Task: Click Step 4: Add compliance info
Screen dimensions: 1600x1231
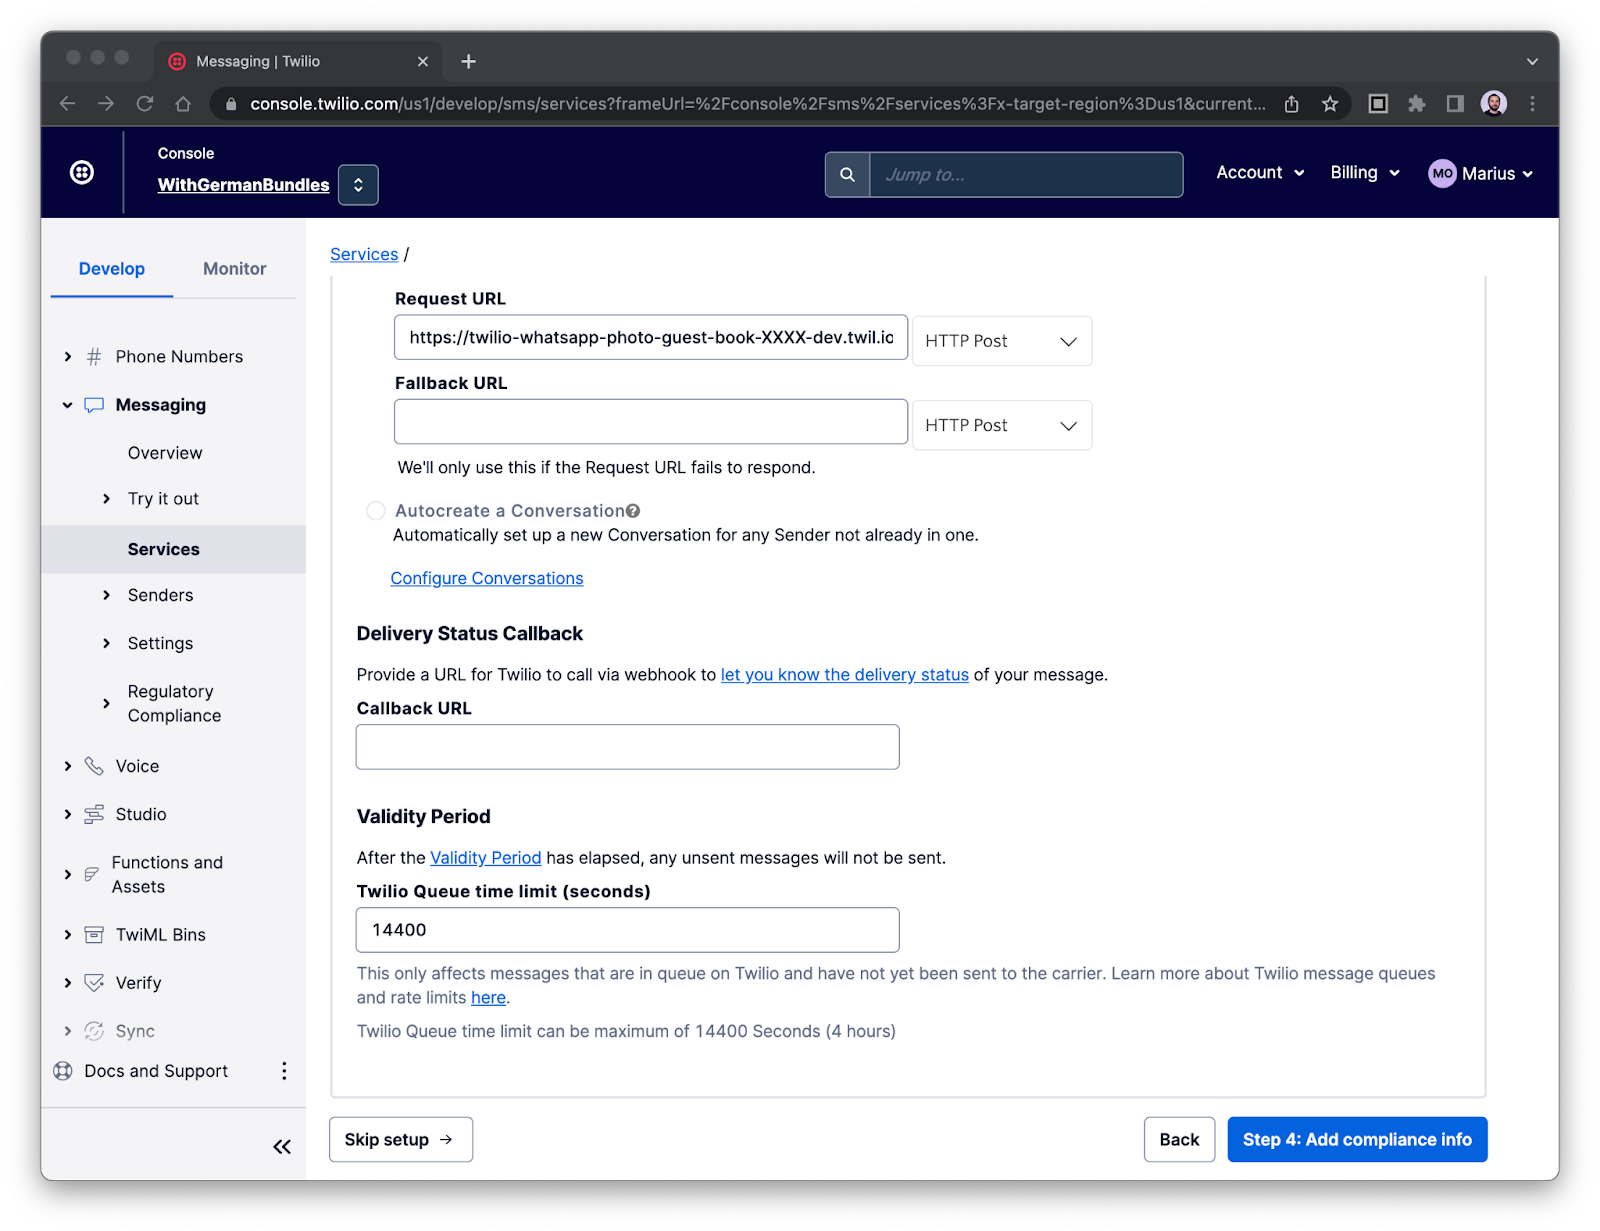Action: (x=1357, y=1140)
